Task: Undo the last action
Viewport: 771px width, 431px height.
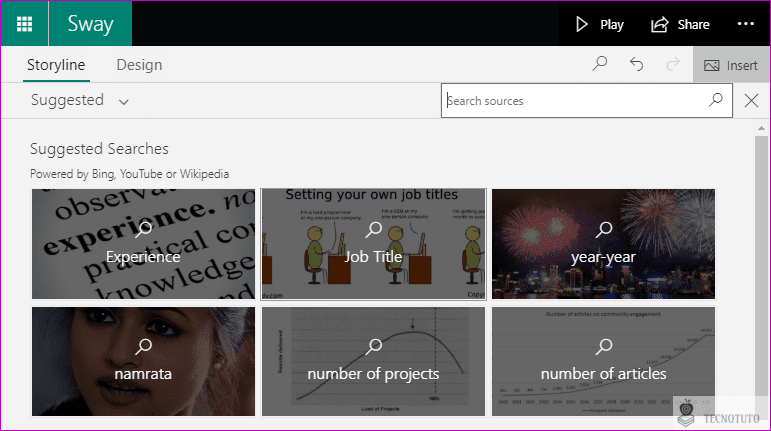Action: (636, 64)
